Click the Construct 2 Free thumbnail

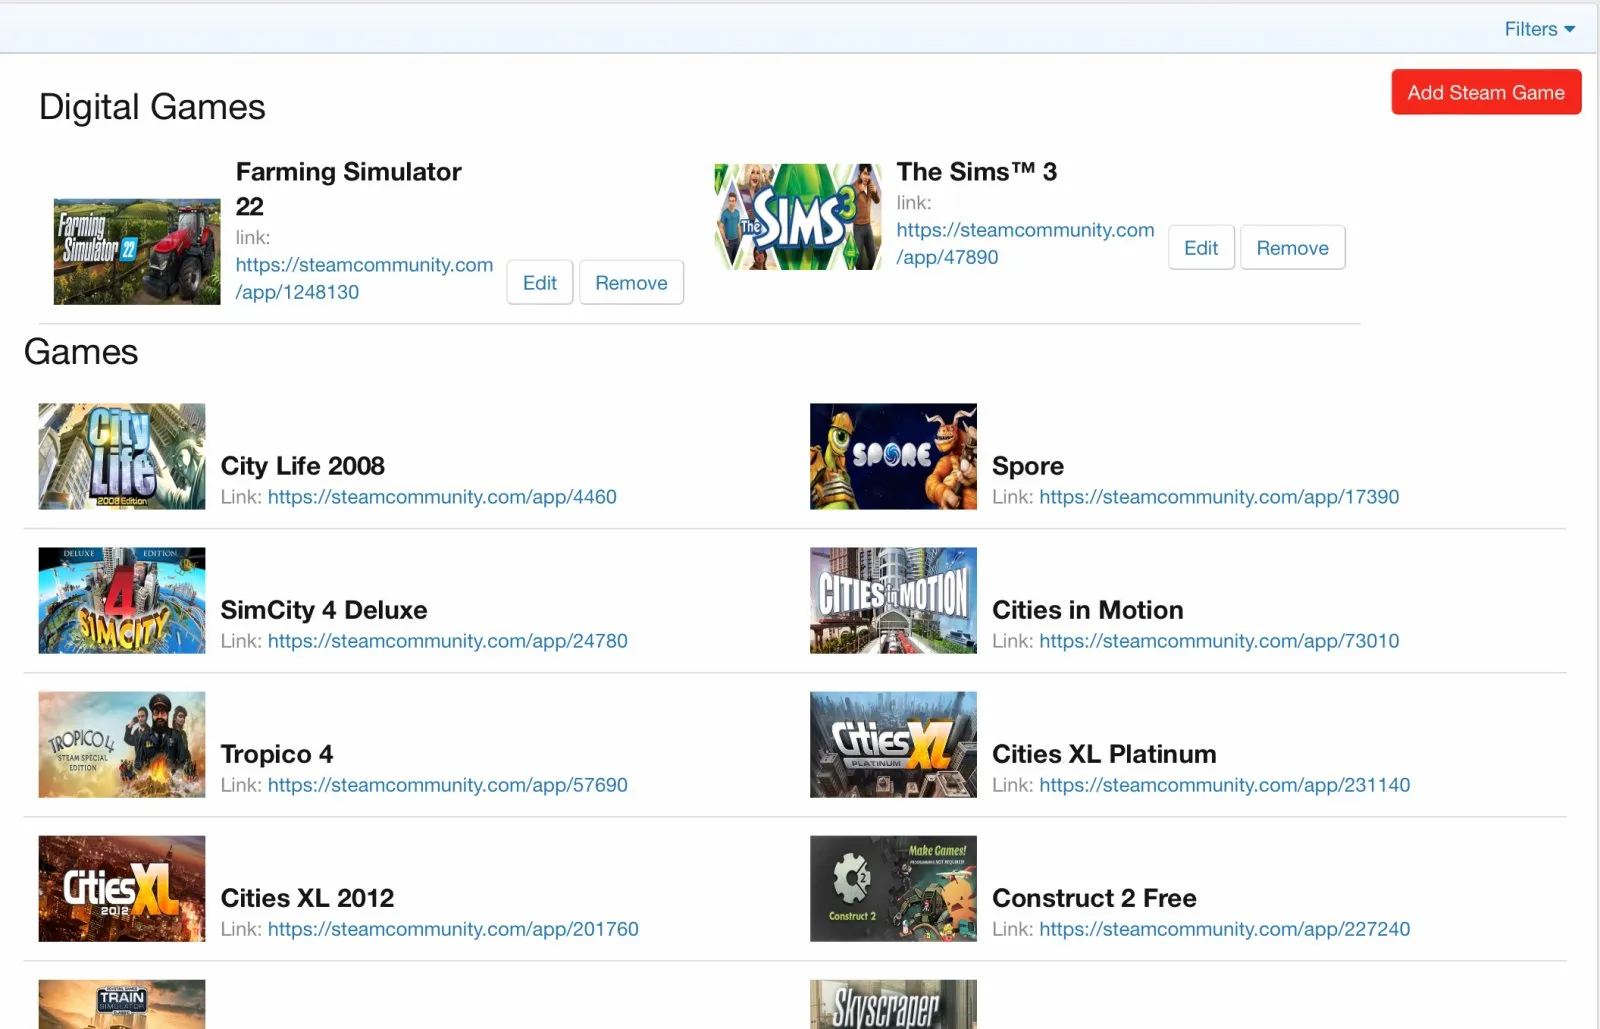(x=893, y=888)
